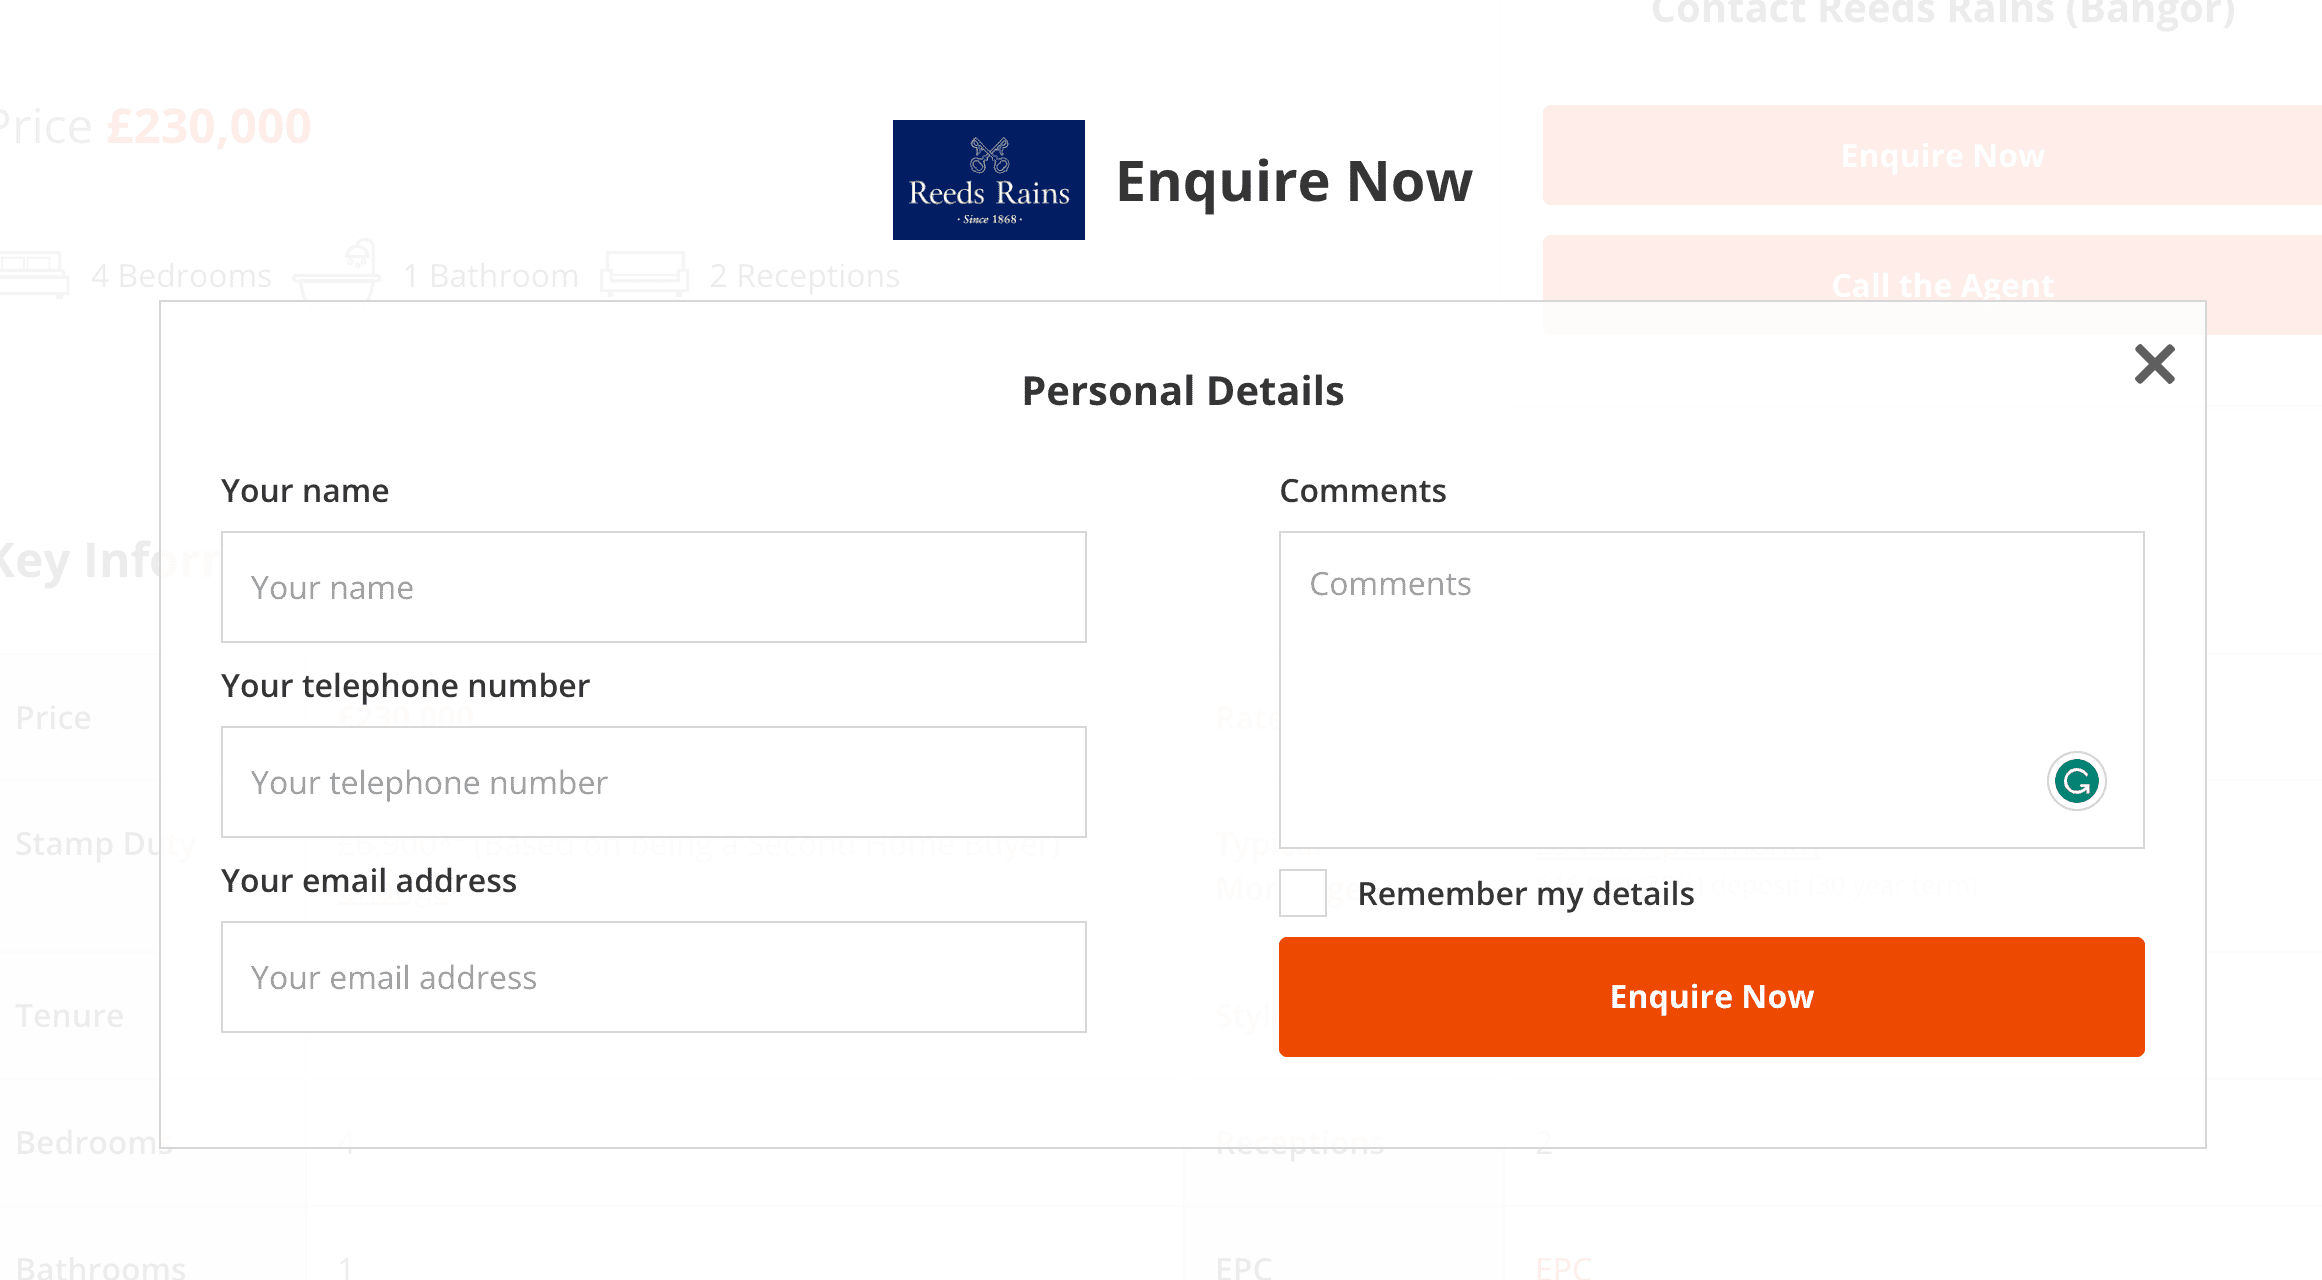Close the Personal Details dialog

coord(2154,364)
